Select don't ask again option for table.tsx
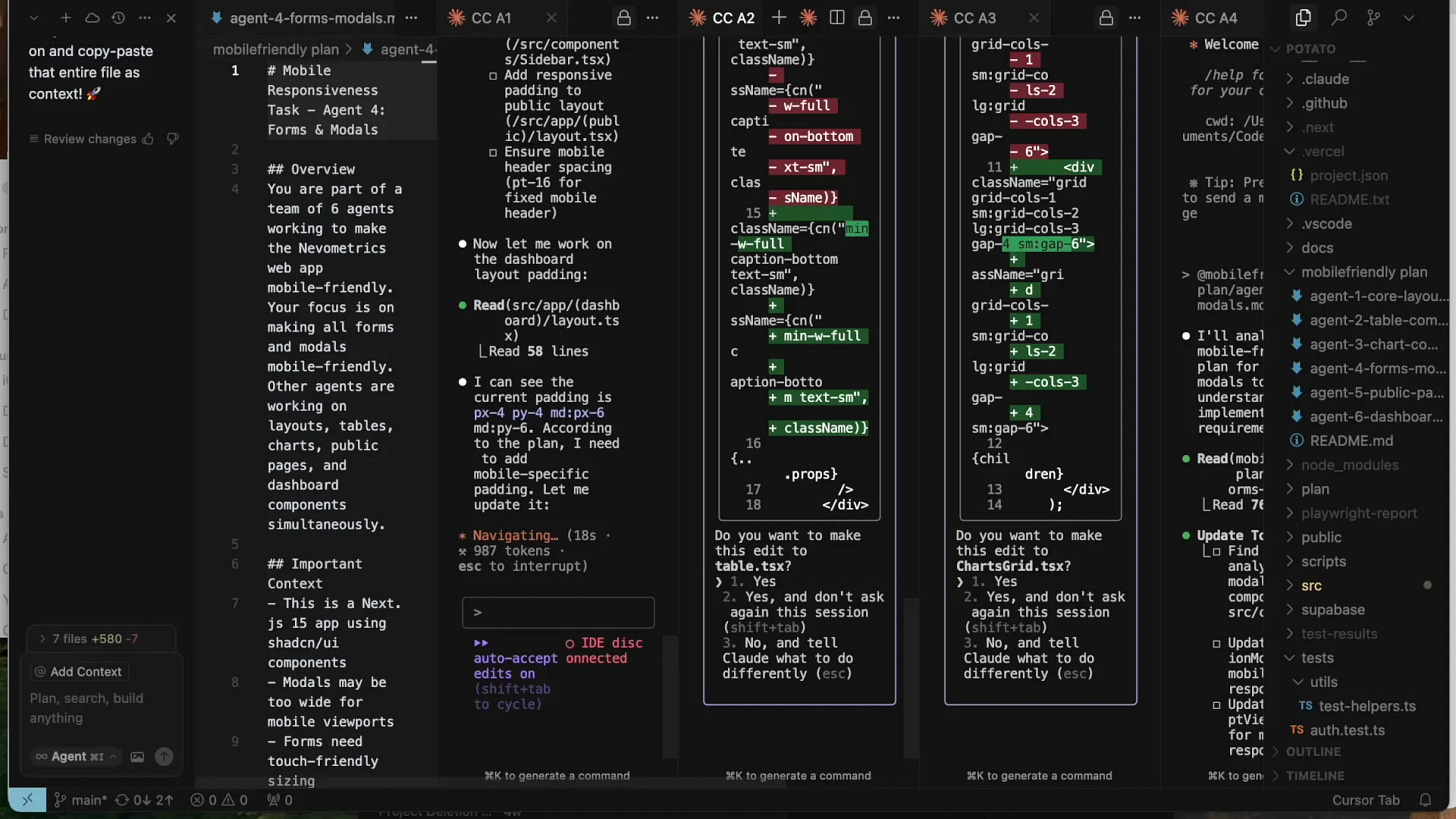This screenshot has height=819, width=1456. coord(803,612)
